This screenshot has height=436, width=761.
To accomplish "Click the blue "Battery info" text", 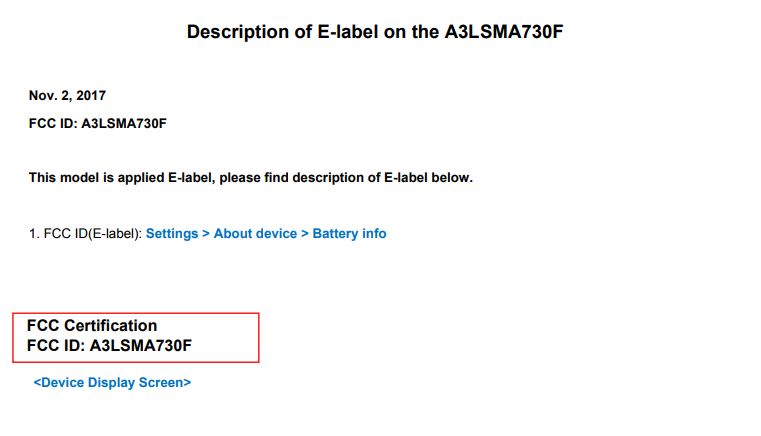I will coord(349,234).
